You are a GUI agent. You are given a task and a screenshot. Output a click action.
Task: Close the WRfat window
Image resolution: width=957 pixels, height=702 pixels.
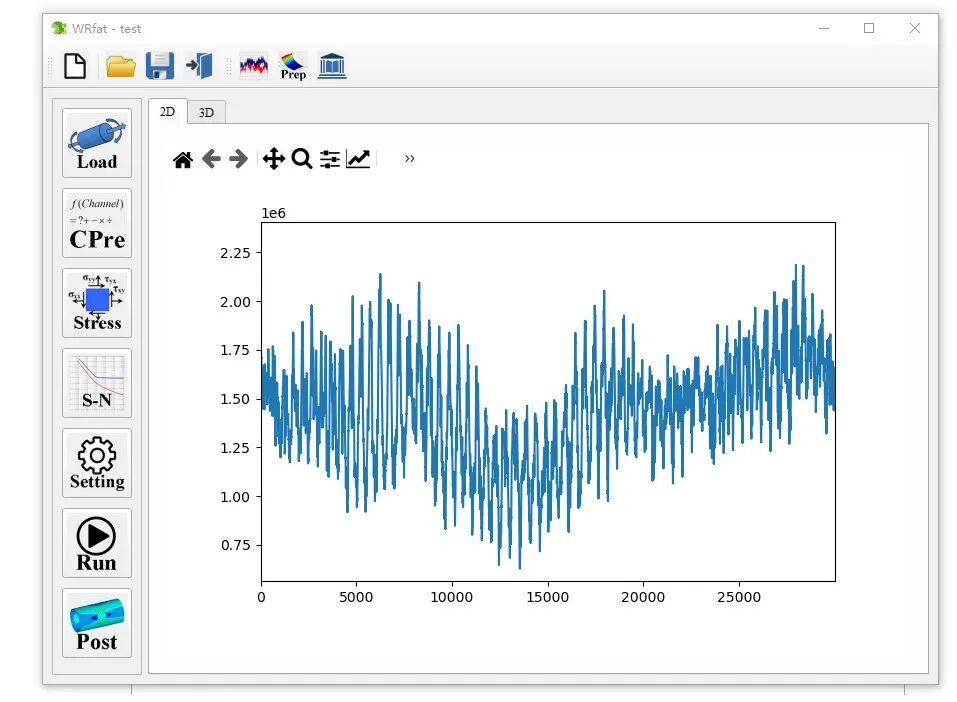[x=915, y=28]
